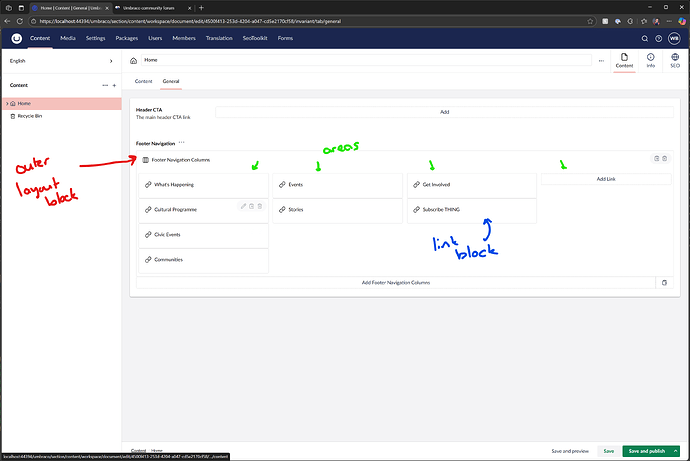Delete the Footer Navigation Columns layout block

click(x=665, y=158)
